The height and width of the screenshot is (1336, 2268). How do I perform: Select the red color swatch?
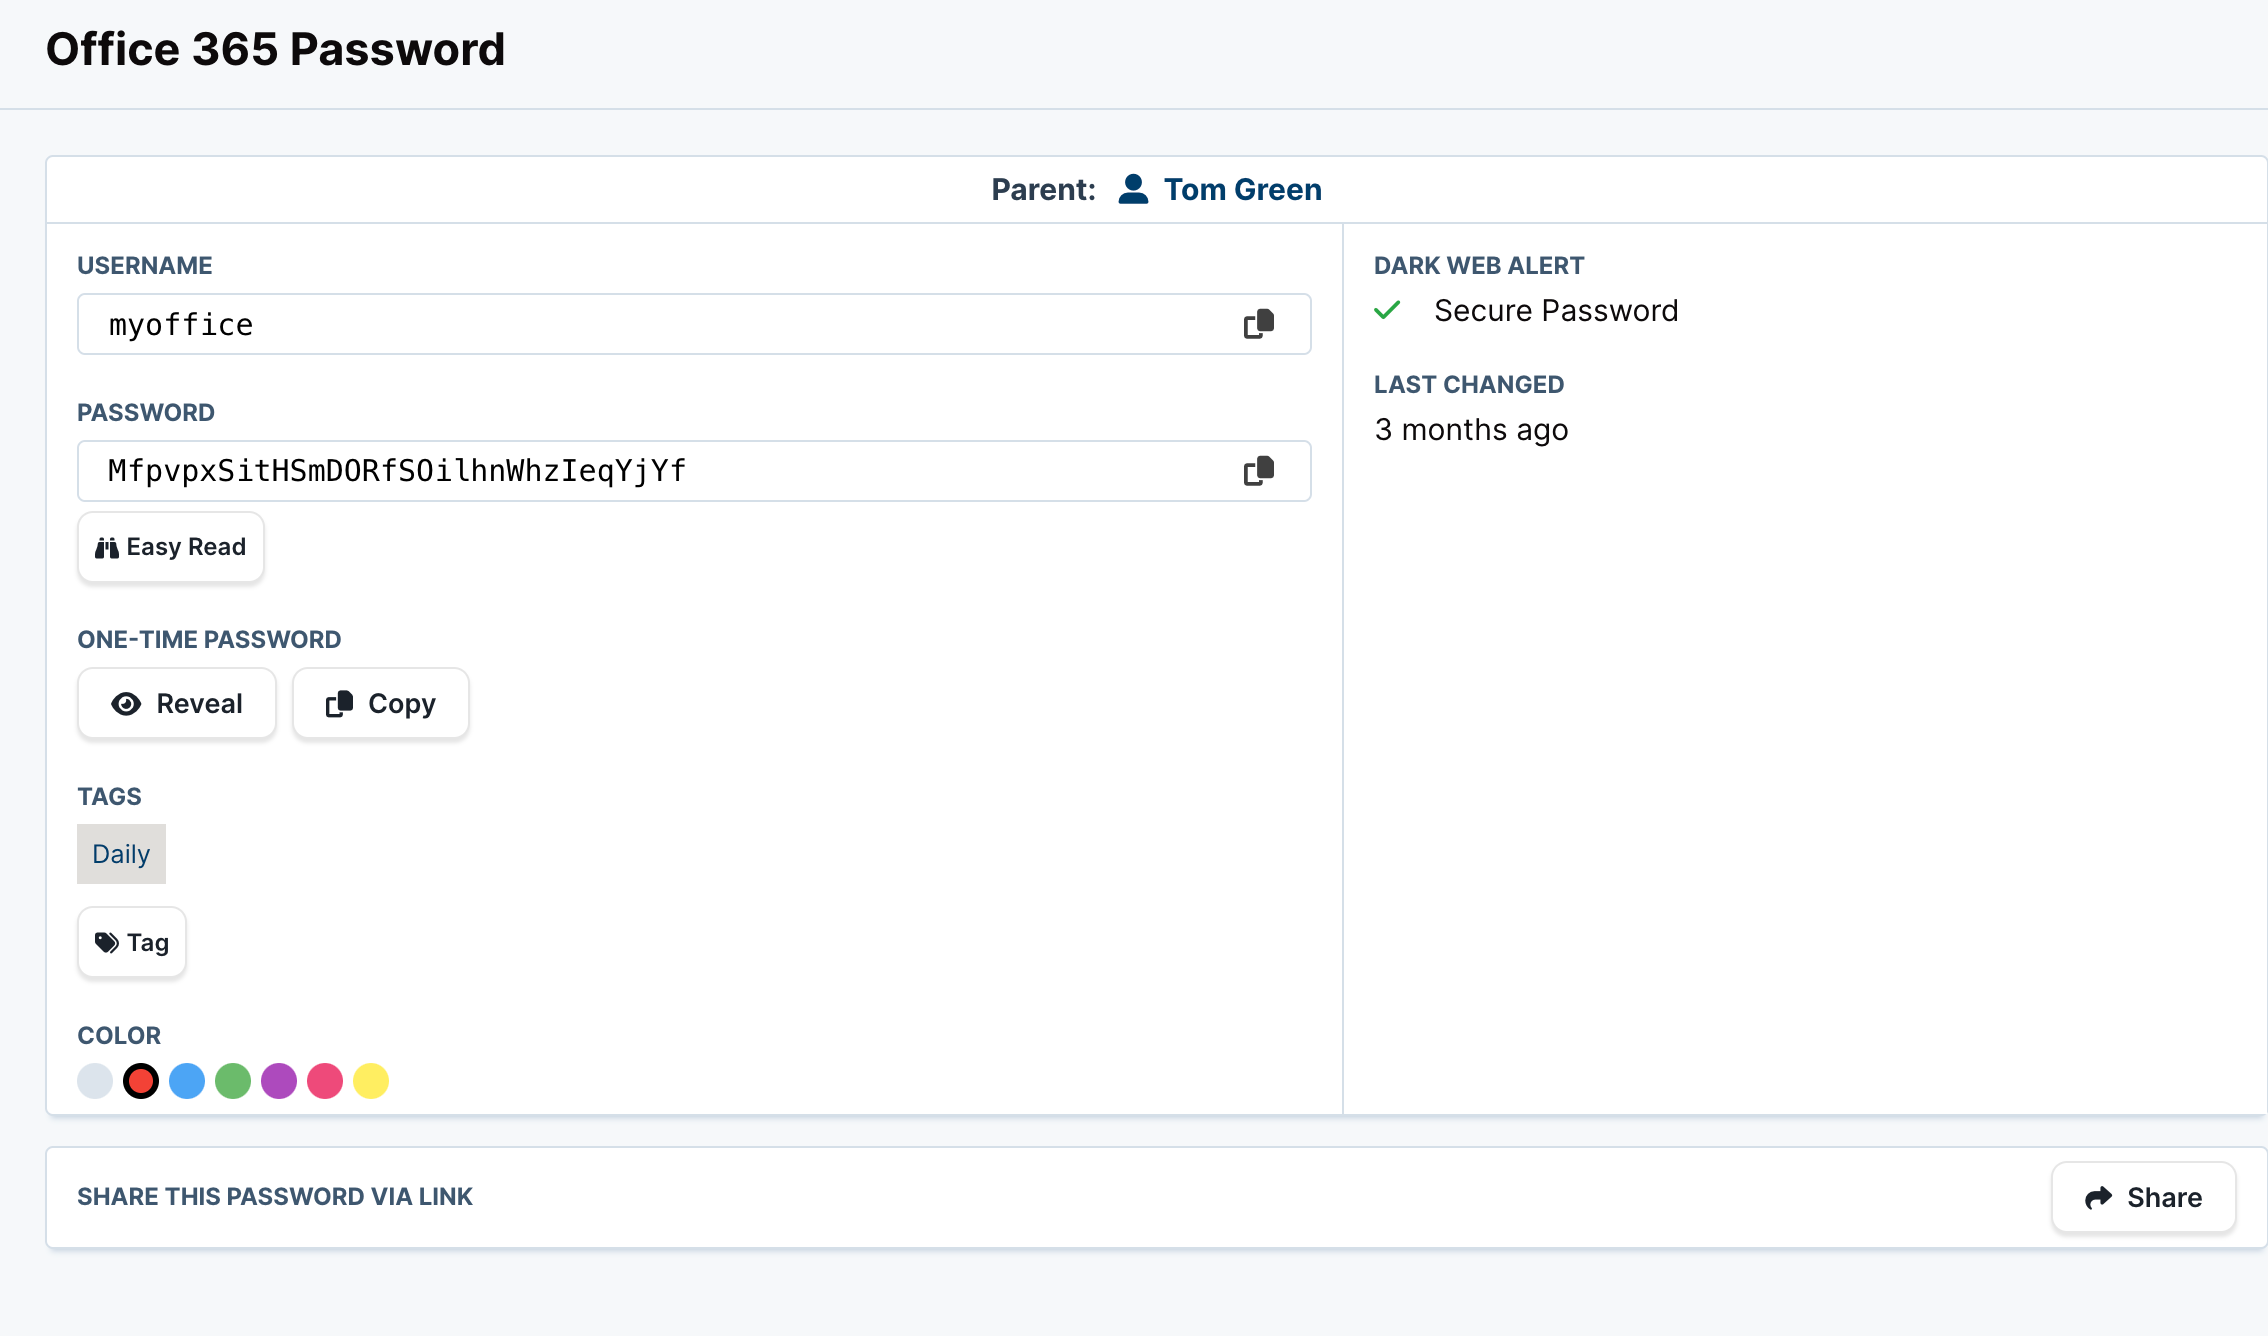click(141, 1081)
